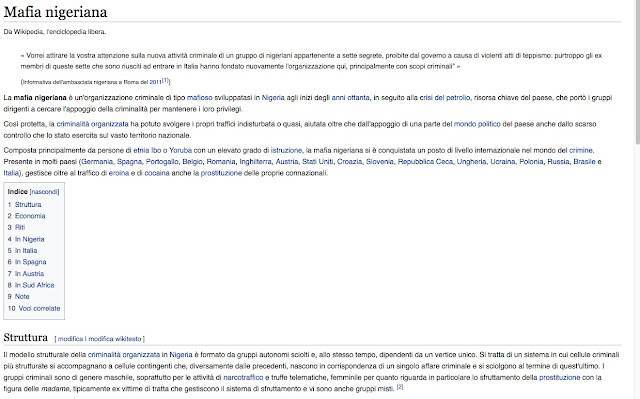The height and width of the screenshot is (399, 640).
Task: Open footnote reference [2] after gruppi misti
Action: pos(400,387)
